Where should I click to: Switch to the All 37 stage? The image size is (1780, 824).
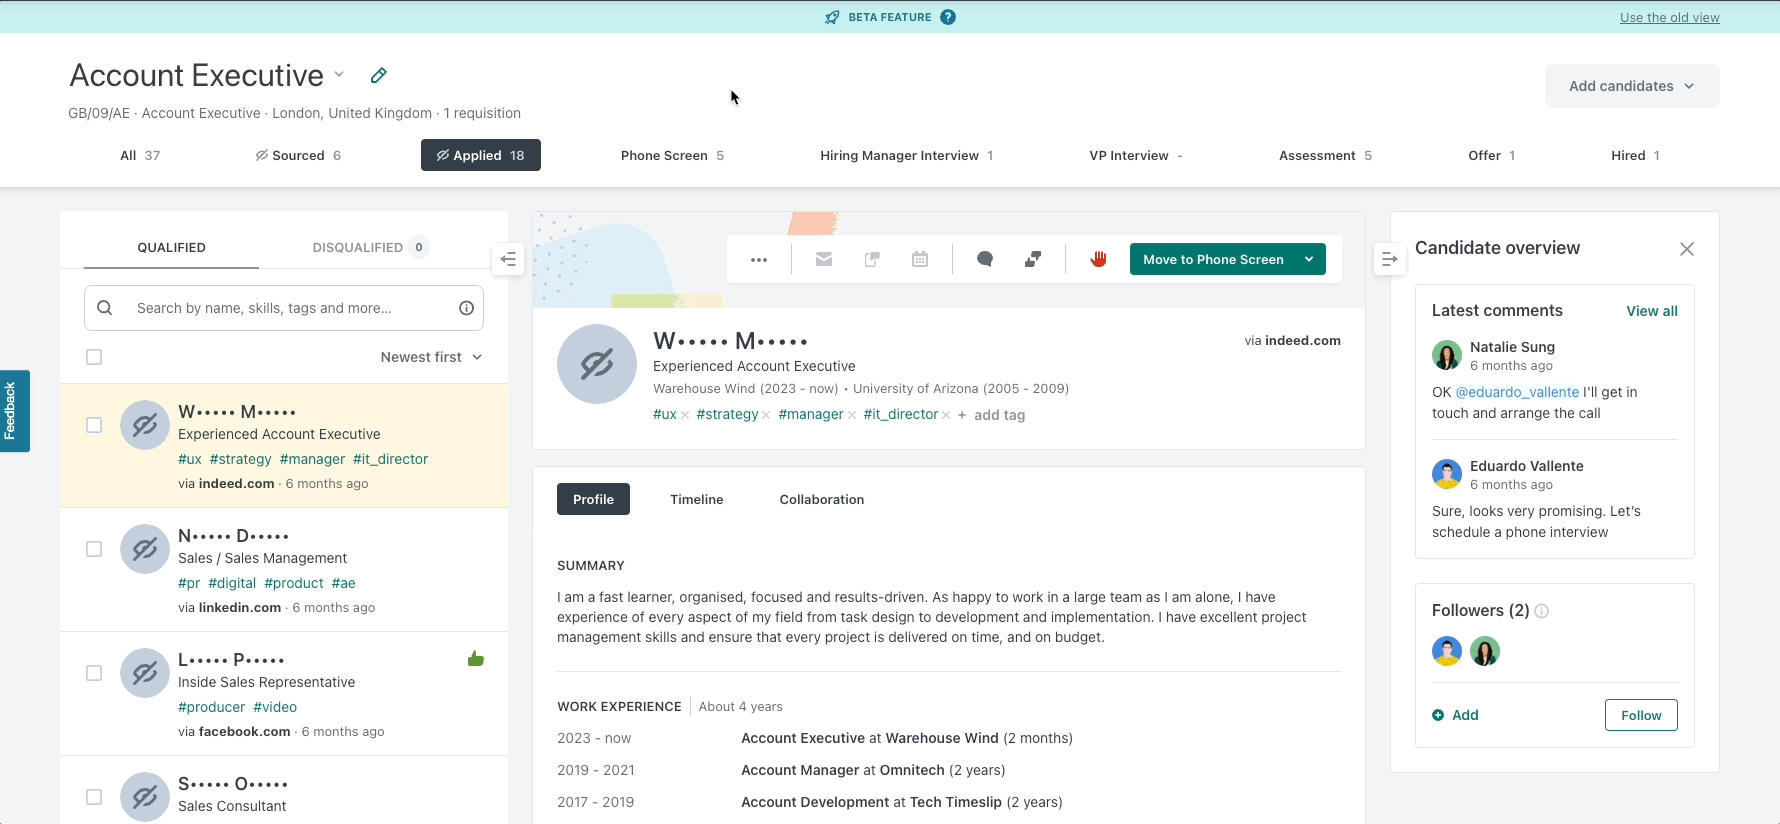(x=140, y=155)
